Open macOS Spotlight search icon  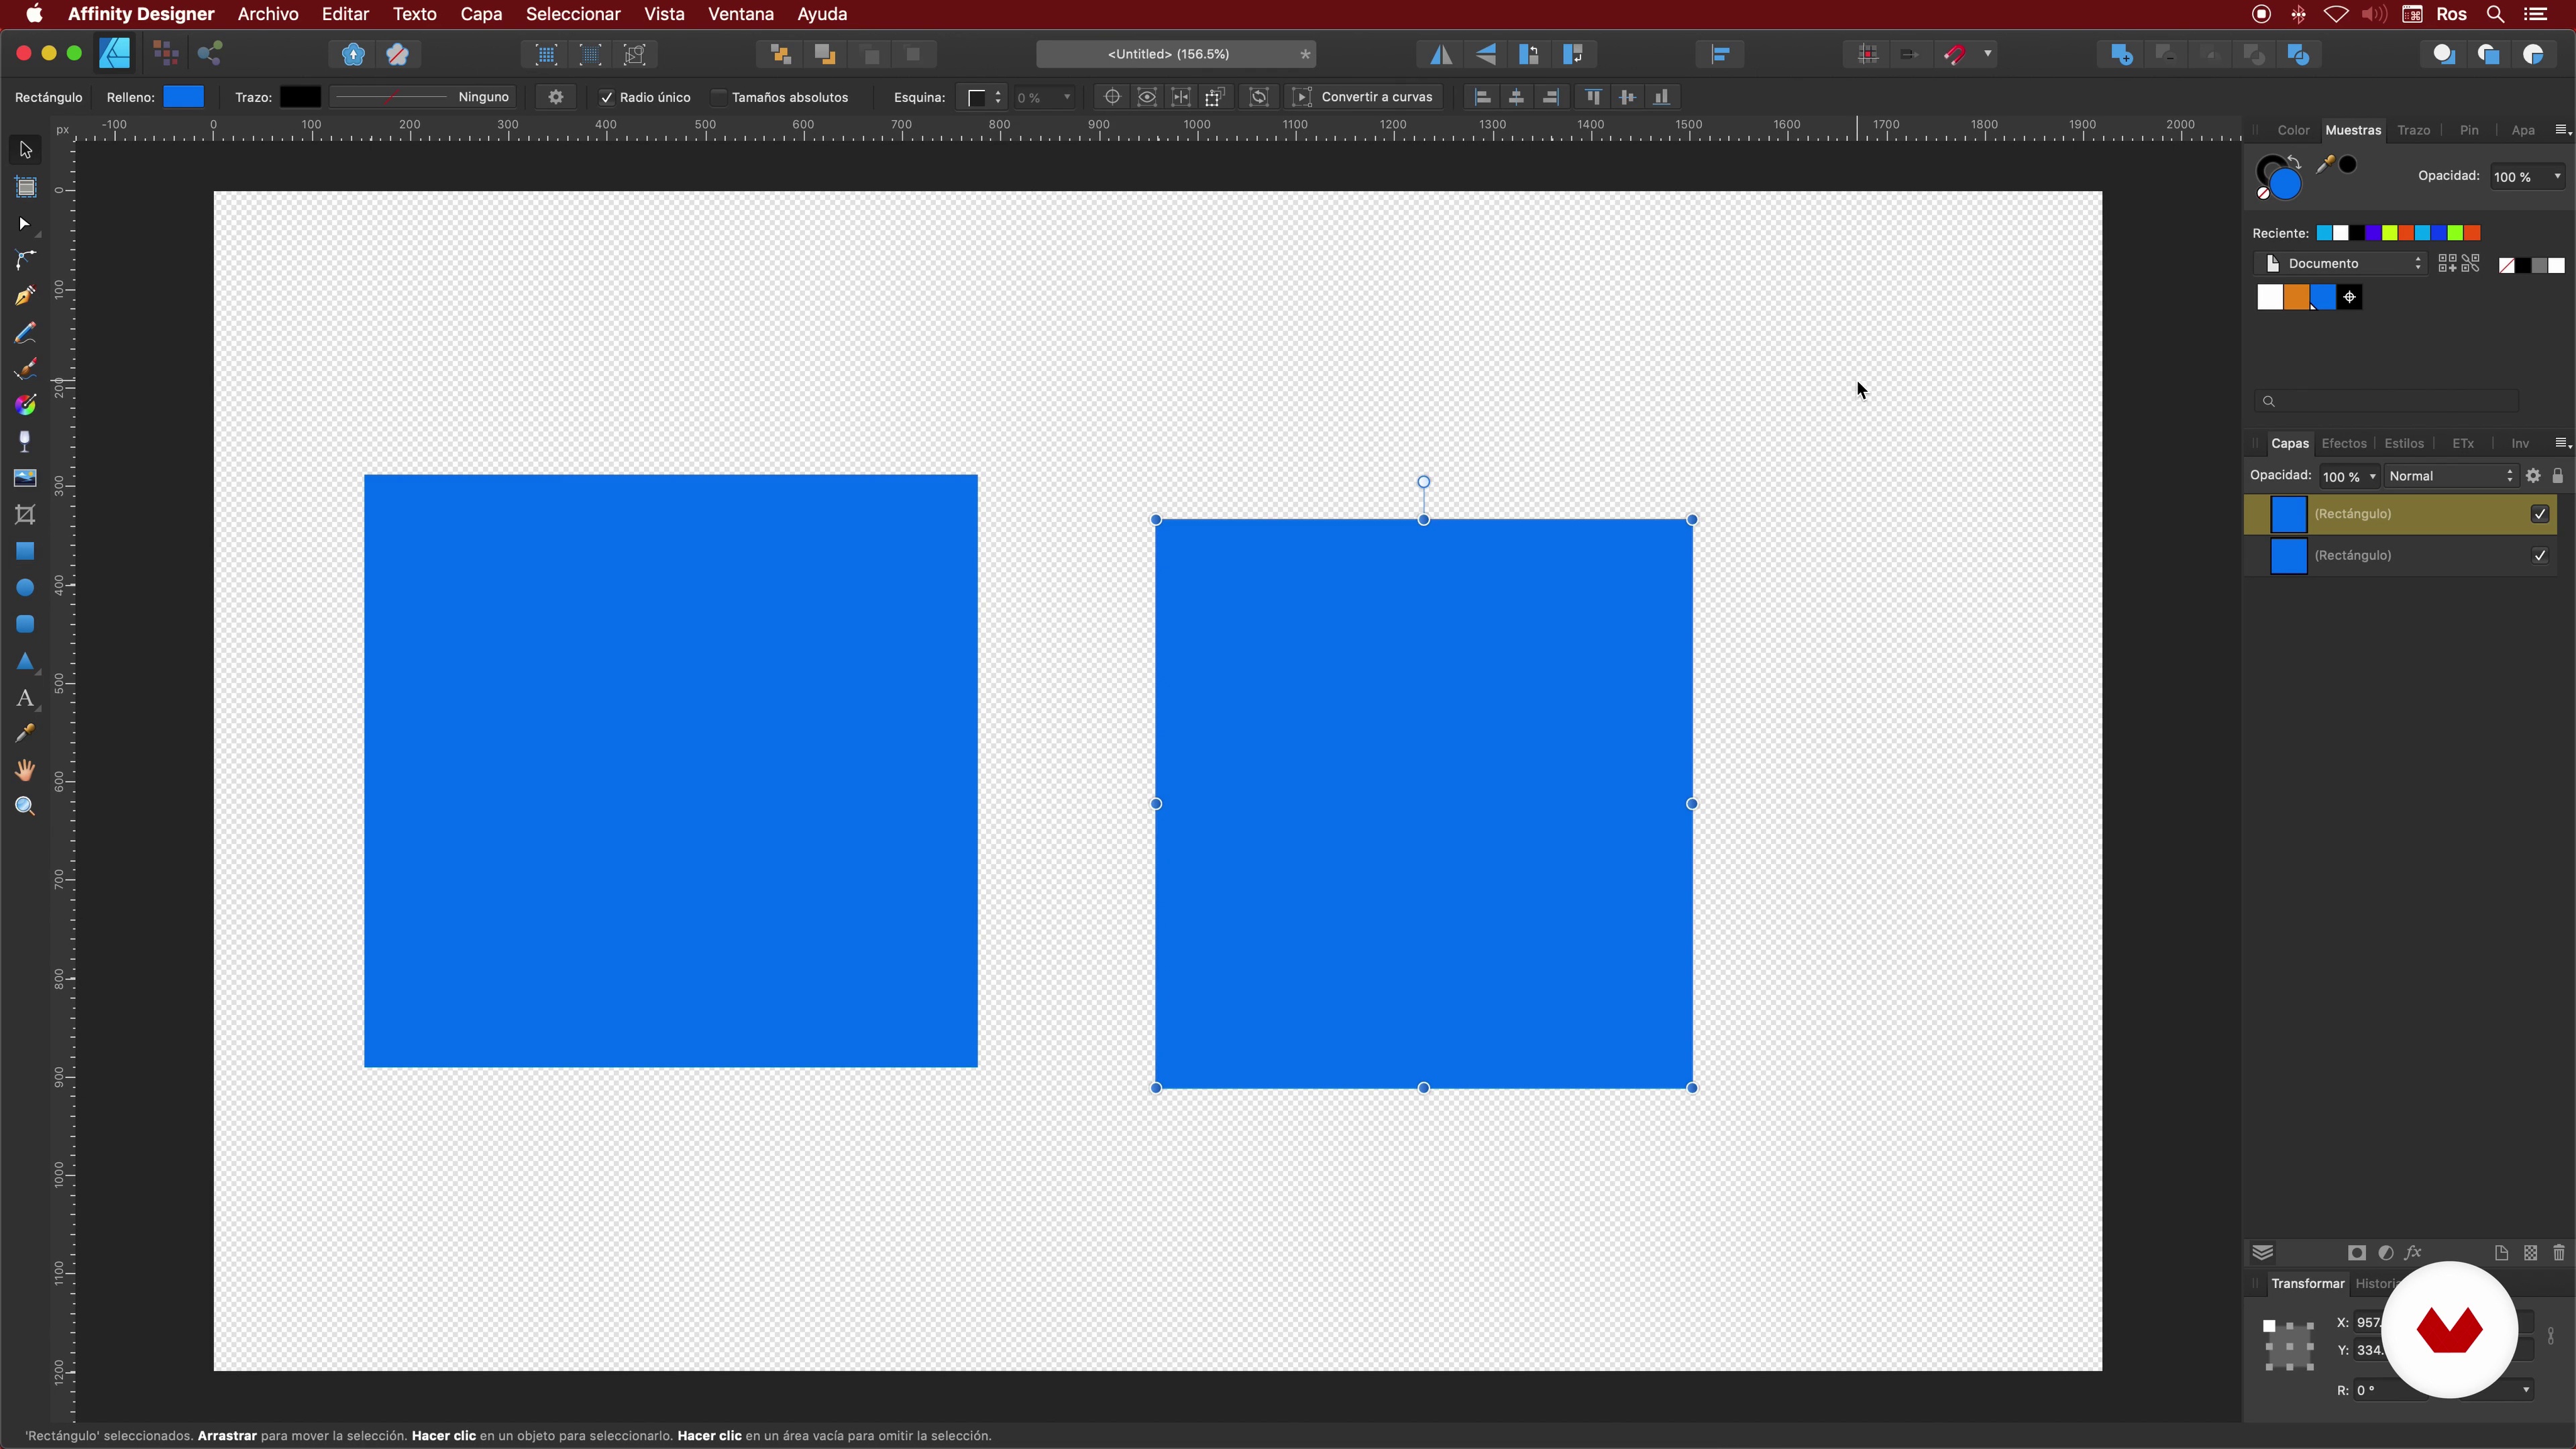click(2496, 14)
